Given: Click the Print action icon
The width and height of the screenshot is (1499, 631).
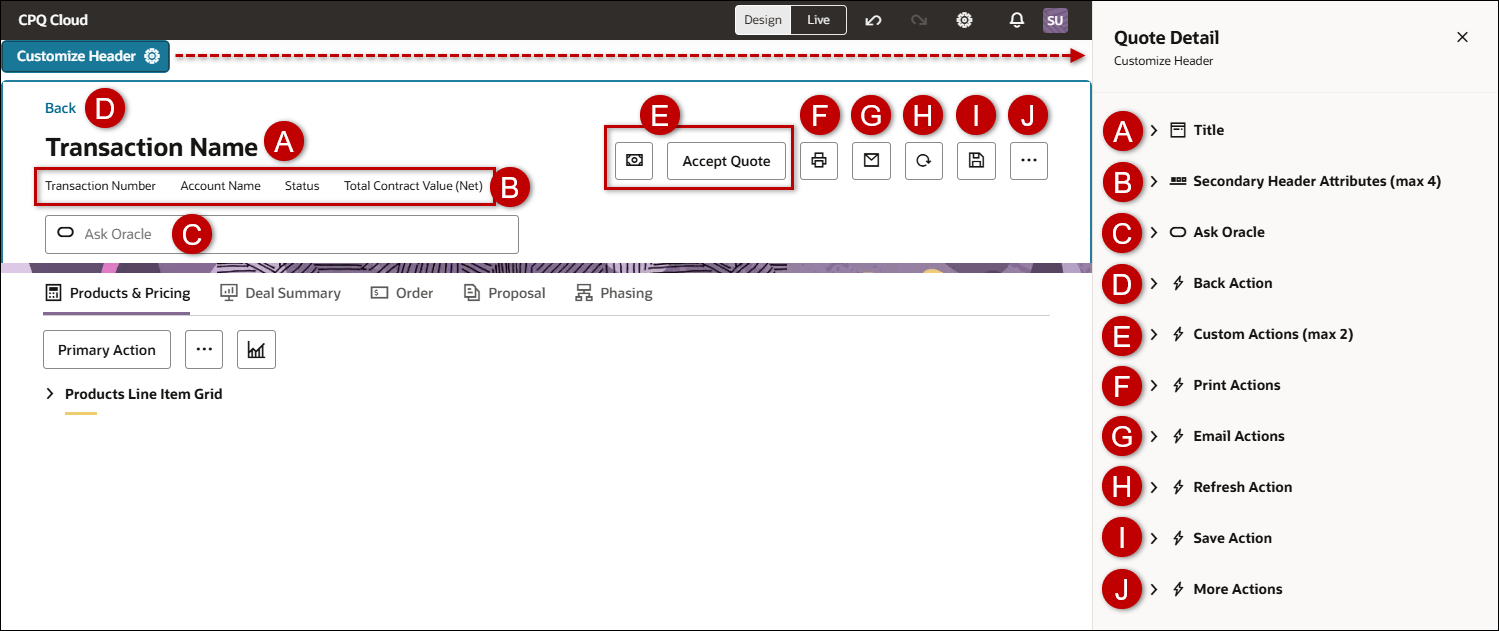Looking at the screenshot, I should coord(819,160).
